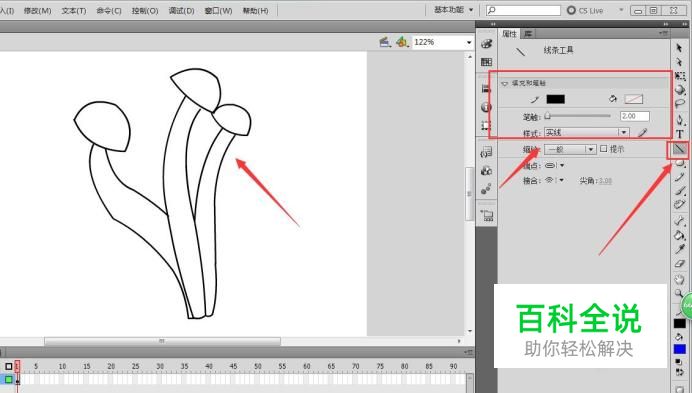Click the stroke width 2.00 input field
The width and height of the screenshot is (692, 393).
point(635,116)
